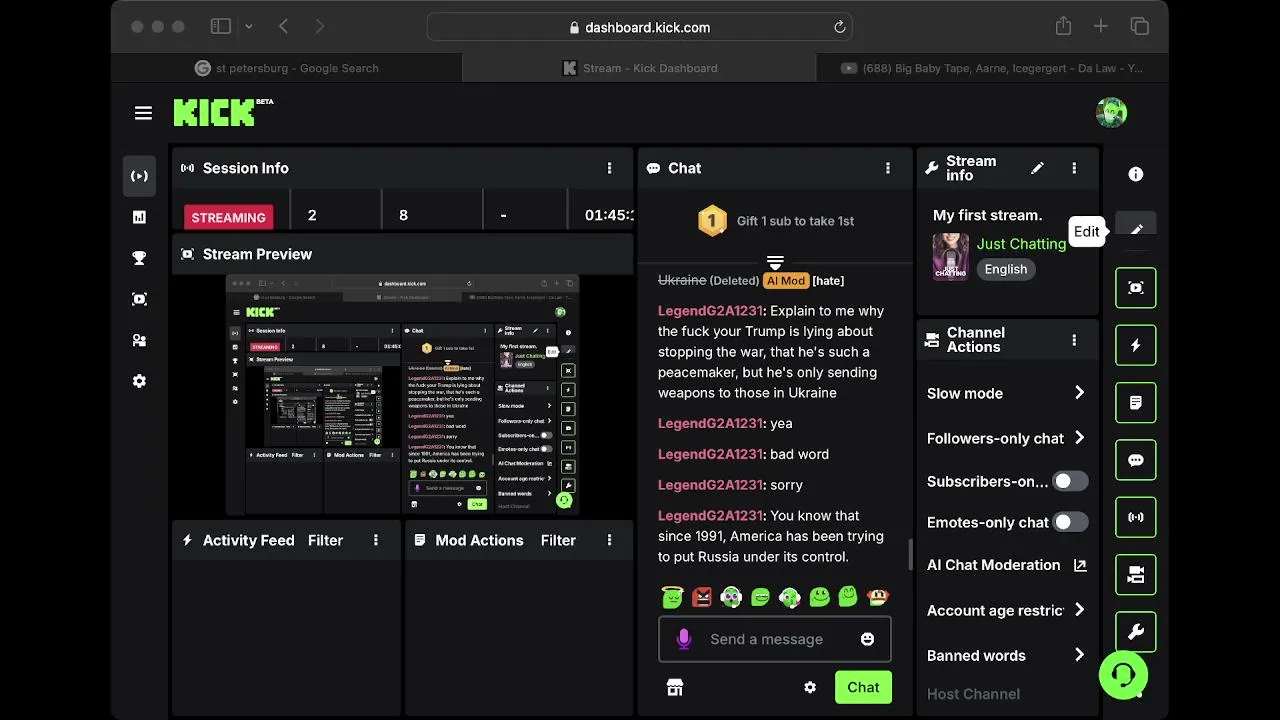Expand pinned chat leaderboard handle
The image size is (1280, 720).
click(774, 263)
